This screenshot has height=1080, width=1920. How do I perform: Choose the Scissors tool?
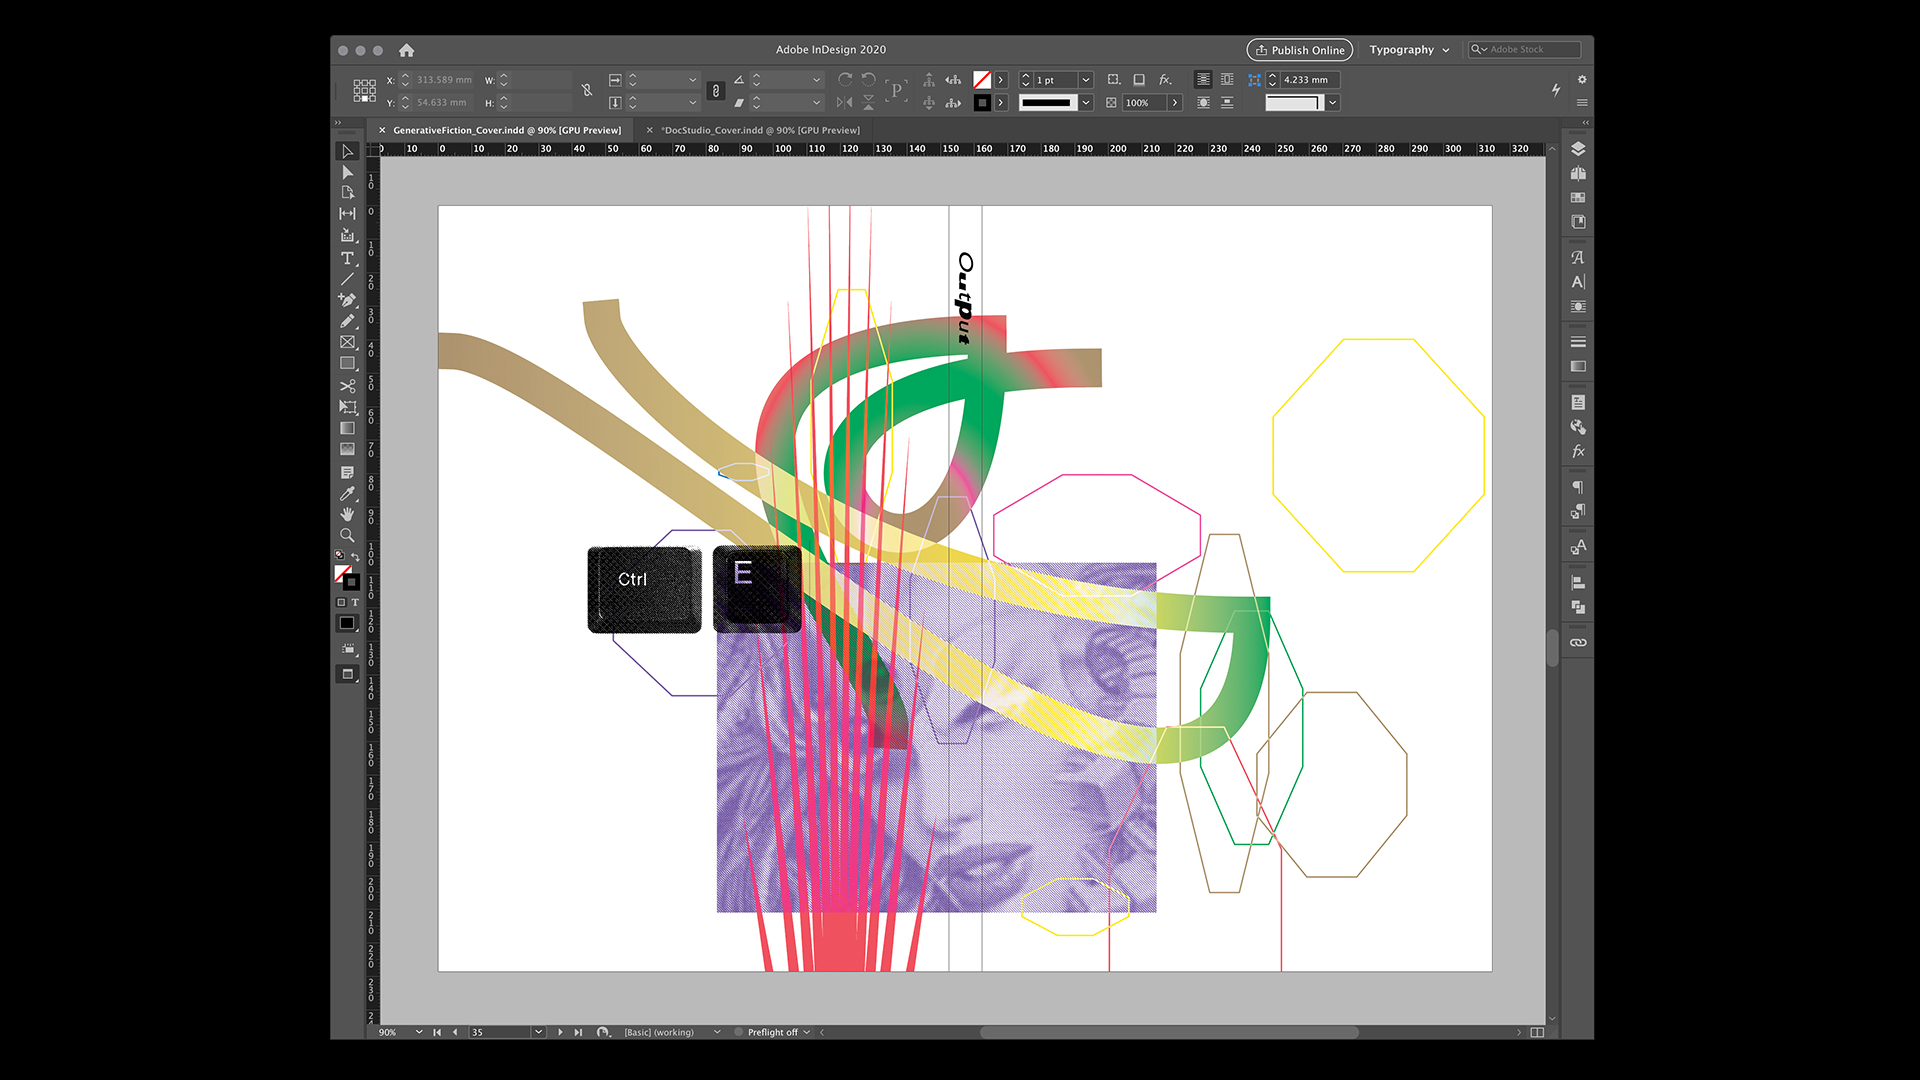point(347,385)
